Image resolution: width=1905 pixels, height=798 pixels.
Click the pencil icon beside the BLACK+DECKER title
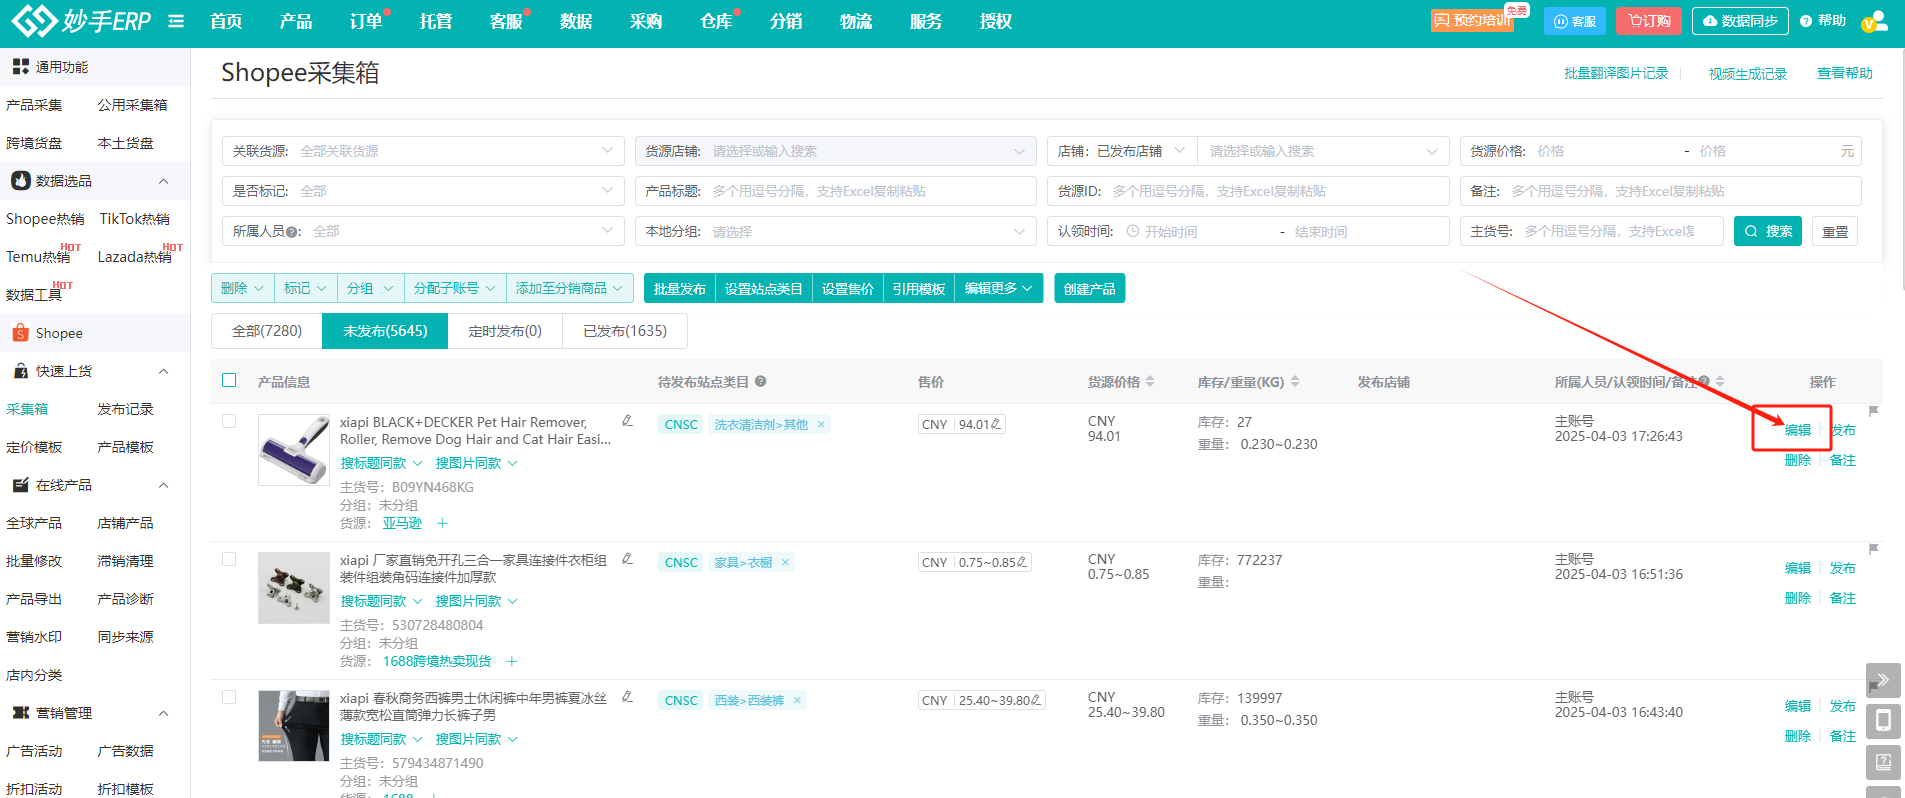627,421
